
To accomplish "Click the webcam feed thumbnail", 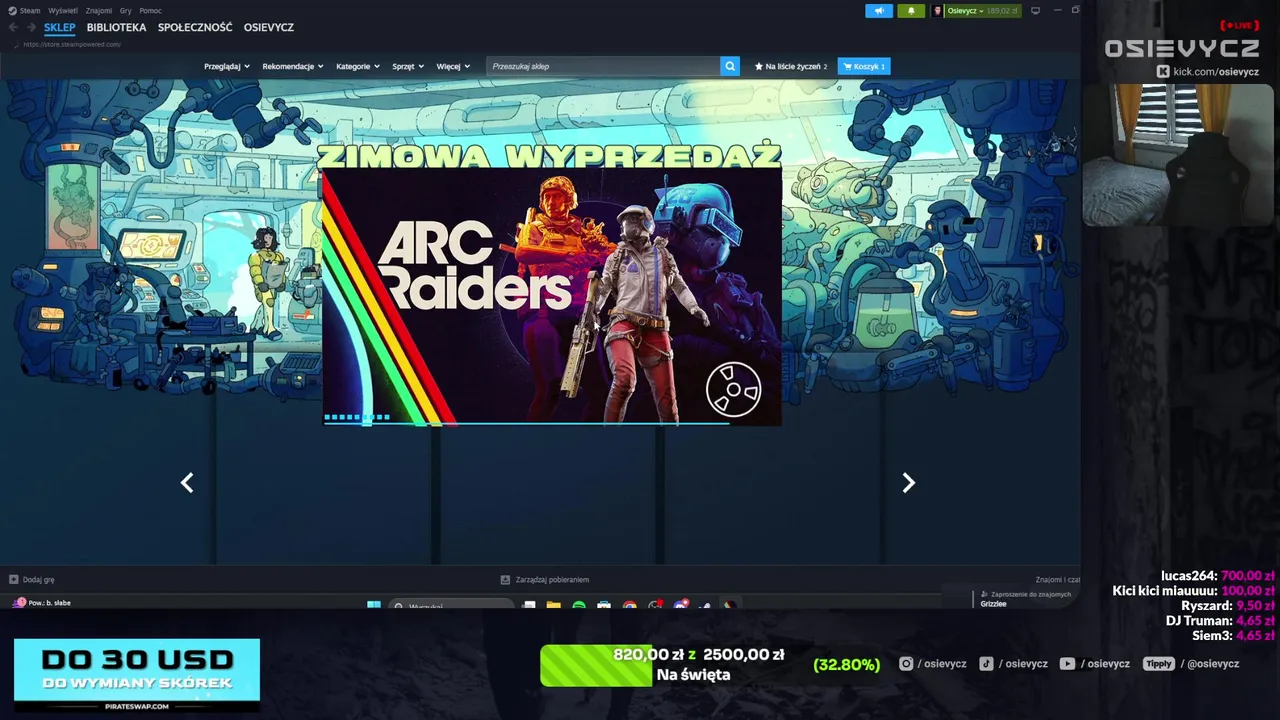I will [x=1177, y=155].
